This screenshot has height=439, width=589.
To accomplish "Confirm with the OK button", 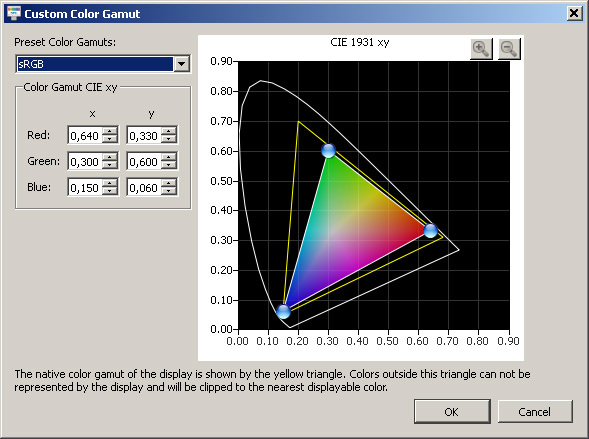I will coord(452,412).
